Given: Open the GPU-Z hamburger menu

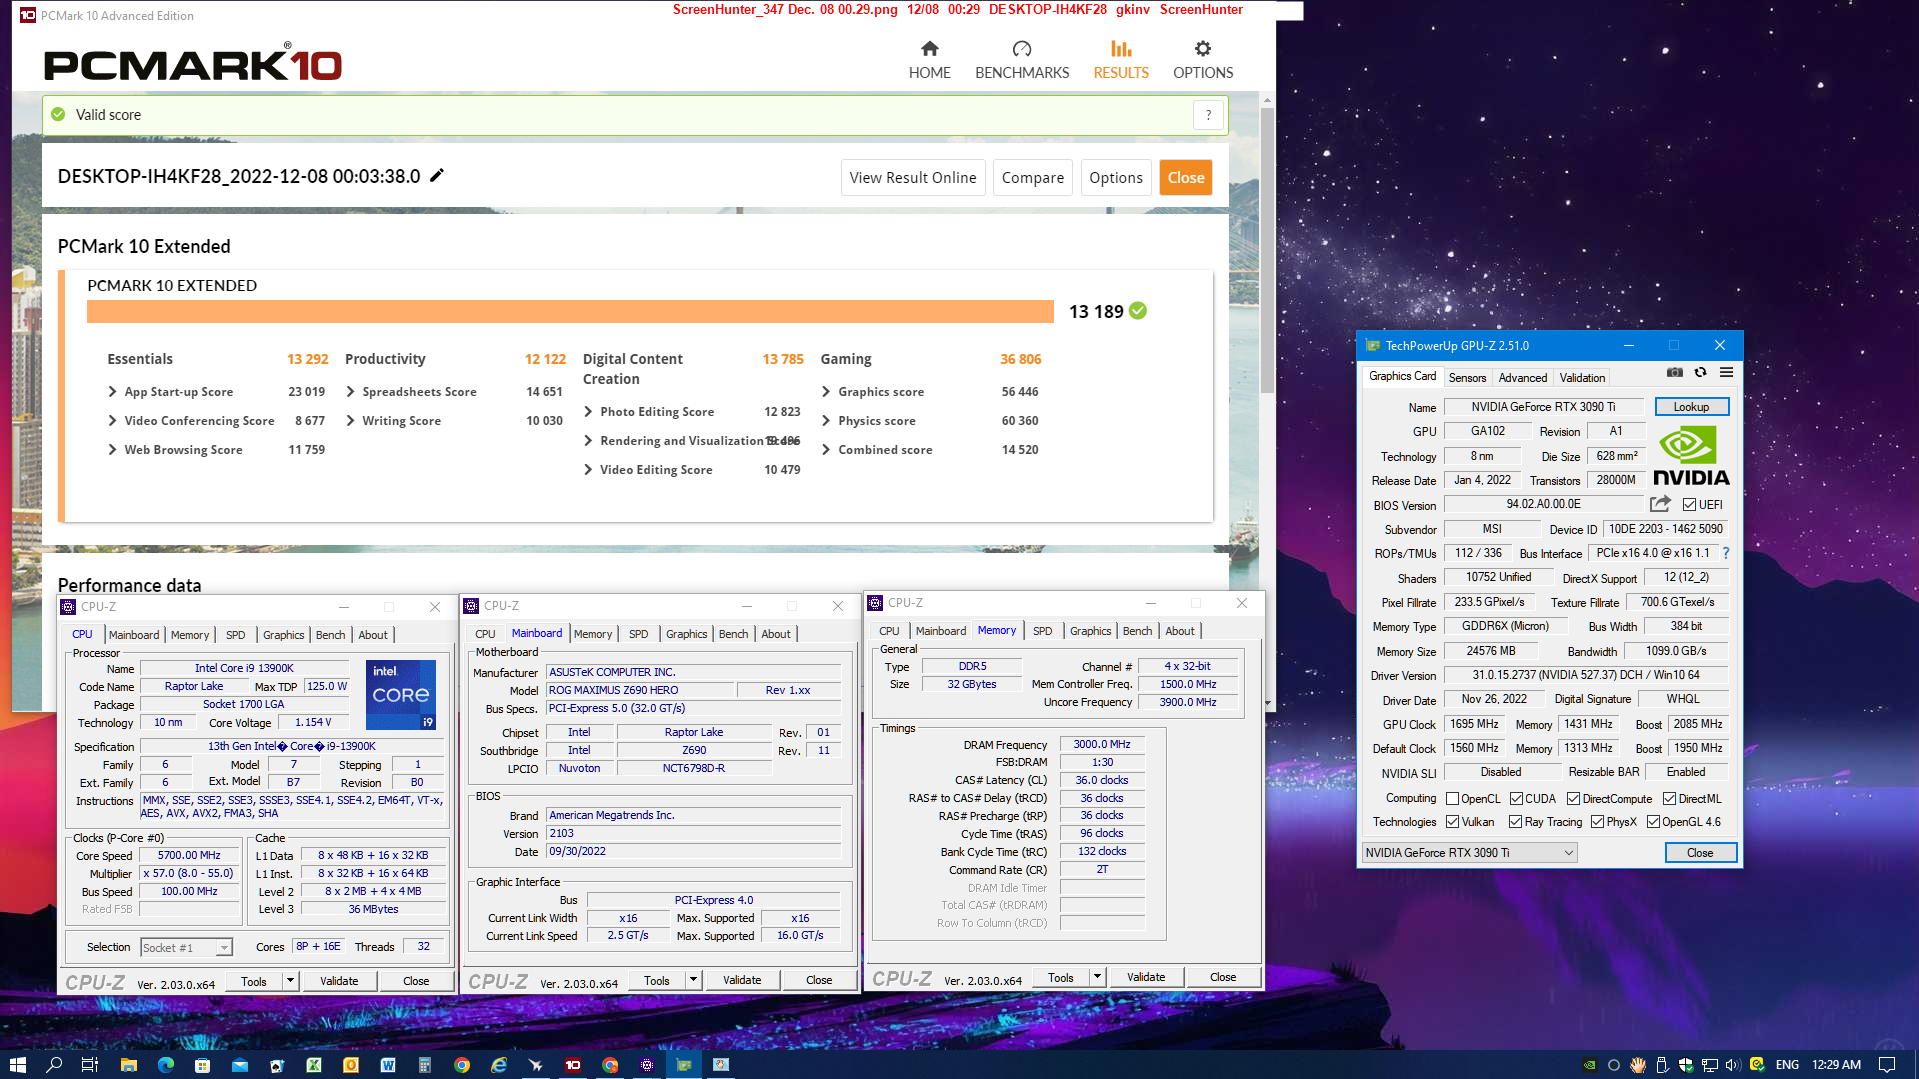Looking at the screenshot, I should 1726,373.
